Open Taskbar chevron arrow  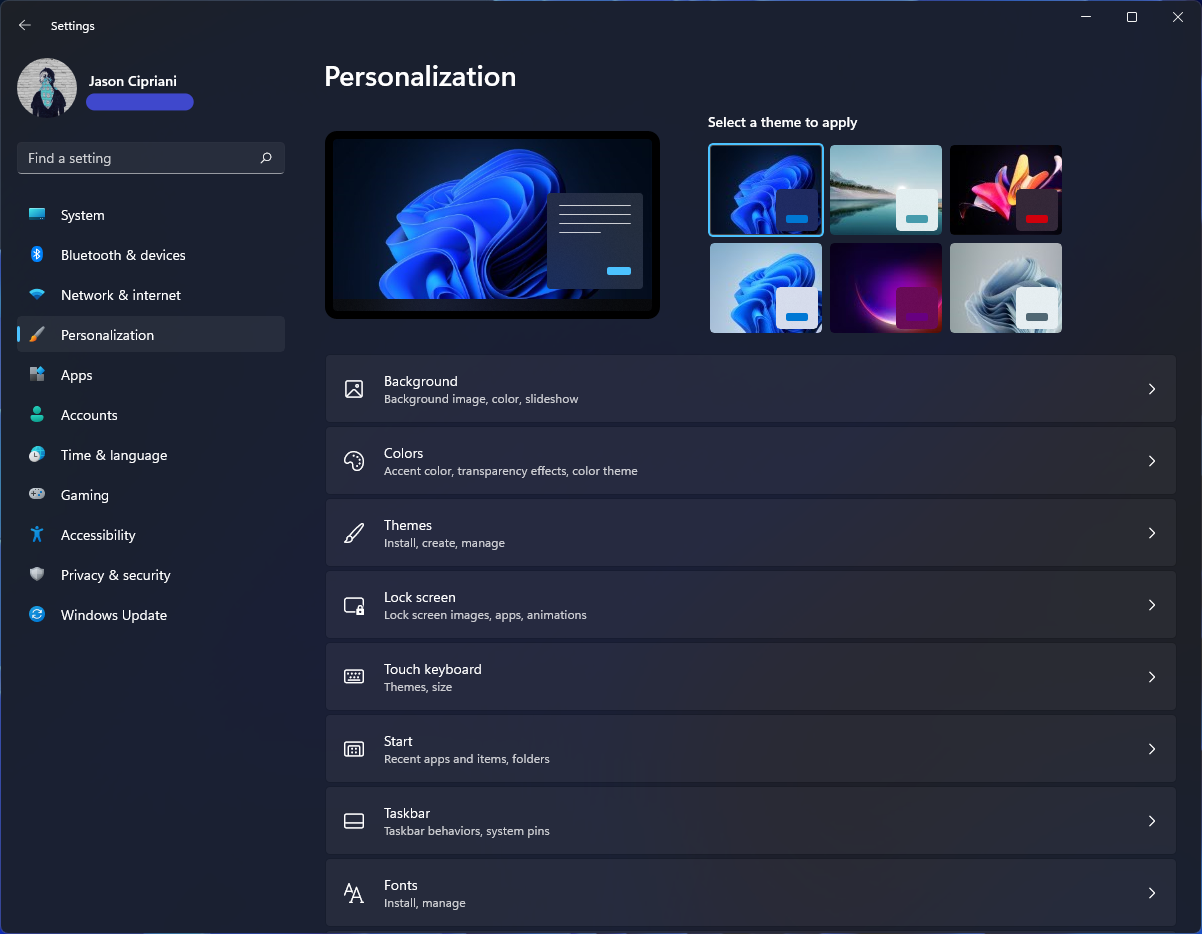(x=1152, y=821)
